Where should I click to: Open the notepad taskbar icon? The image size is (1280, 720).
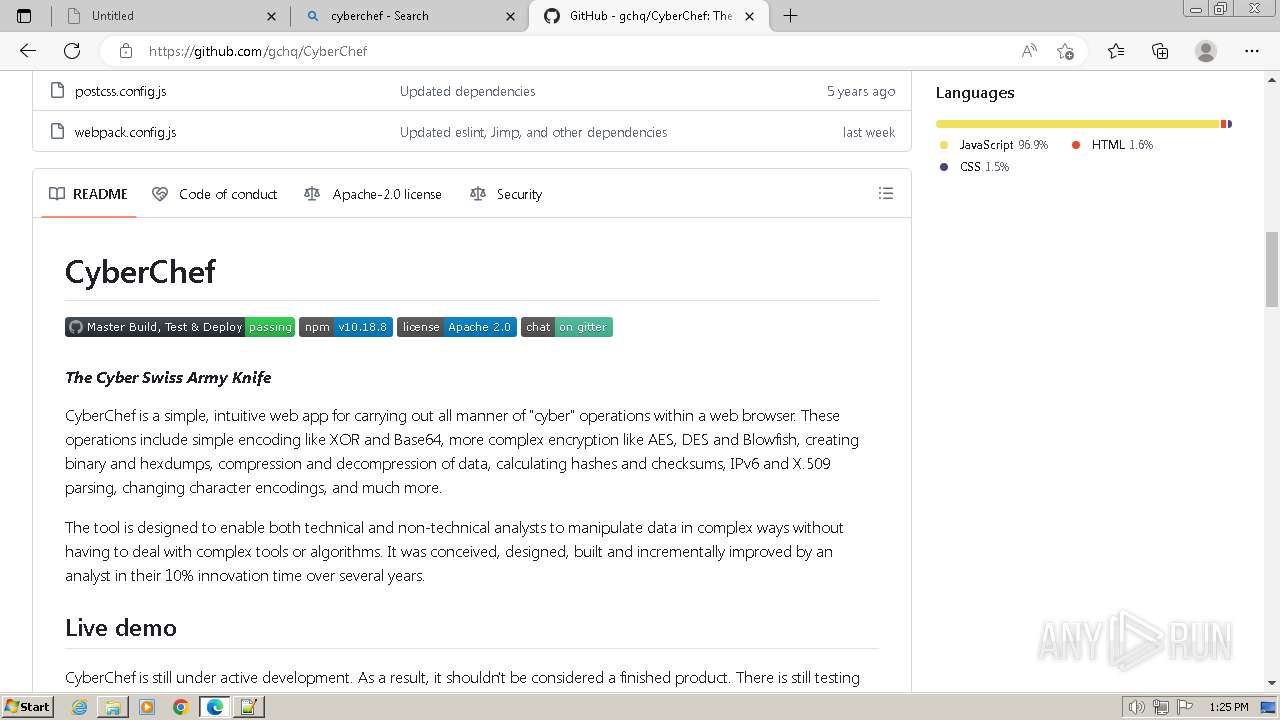248,707
